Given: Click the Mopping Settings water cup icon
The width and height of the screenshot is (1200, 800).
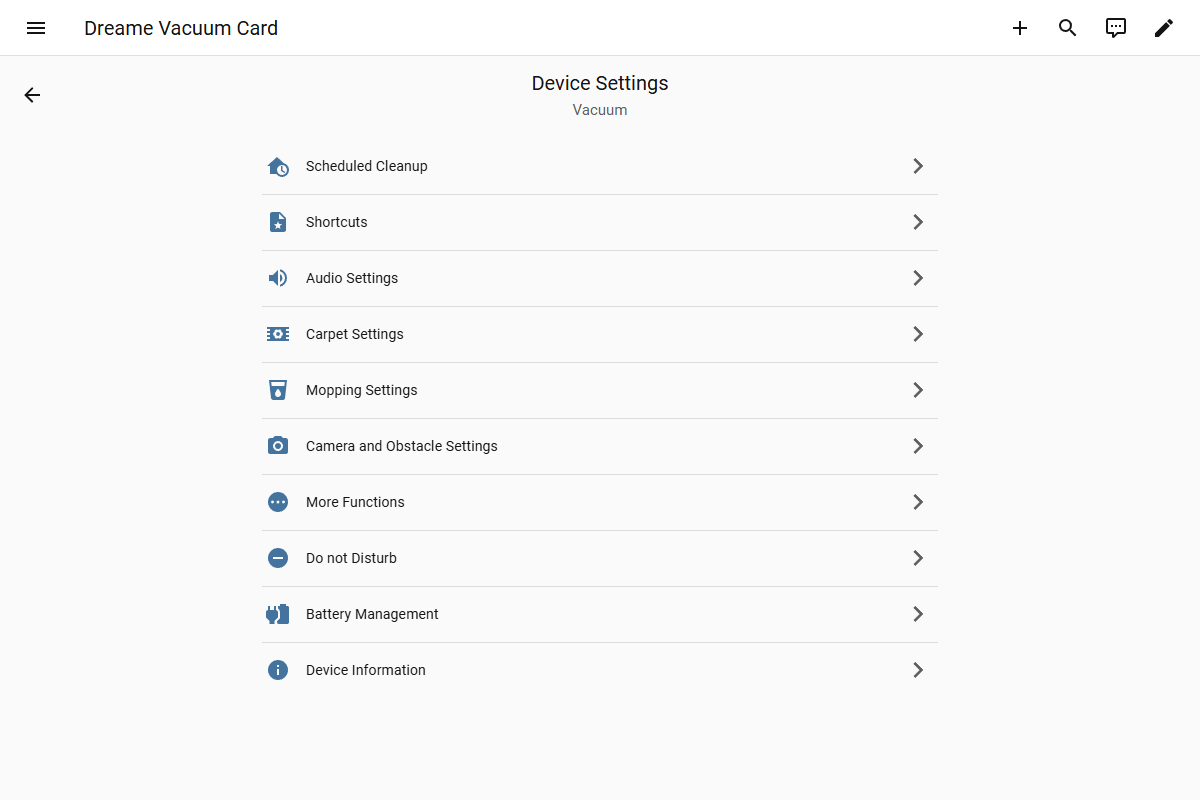Looking at the screenshot, I should pyautogui.click(x=278, y=390).
